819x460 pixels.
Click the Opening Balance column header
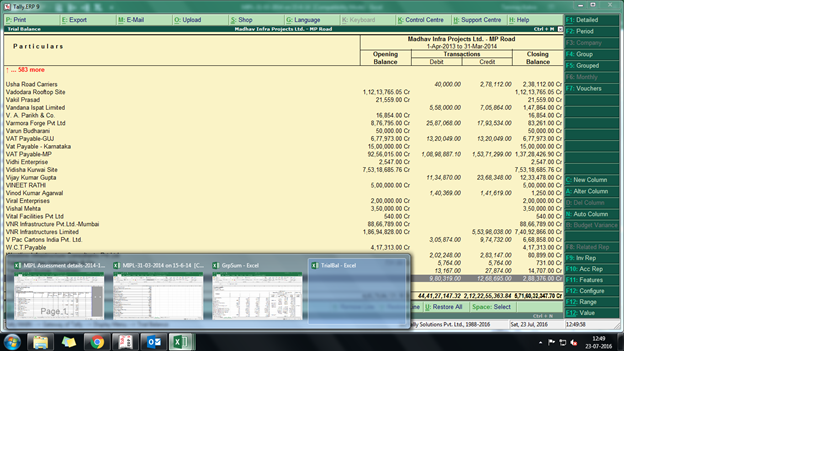pos(385,58)
